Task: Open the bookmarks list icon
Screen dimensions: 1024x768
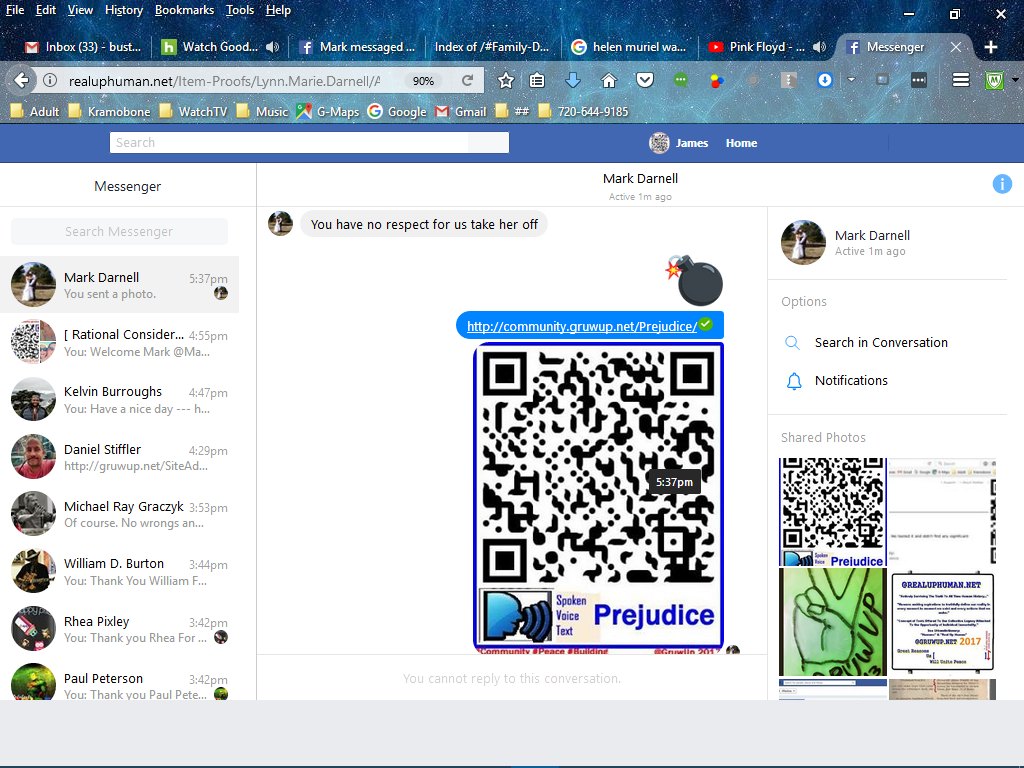Action: click(x=537, y=80)
